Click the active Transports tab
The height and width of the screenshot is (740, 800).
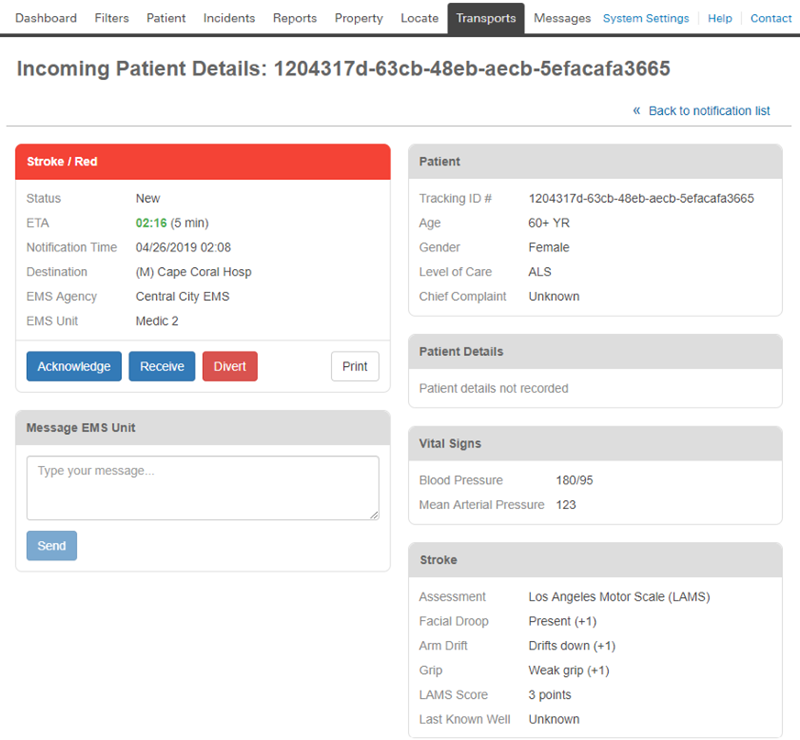click(x=486, y=18)
